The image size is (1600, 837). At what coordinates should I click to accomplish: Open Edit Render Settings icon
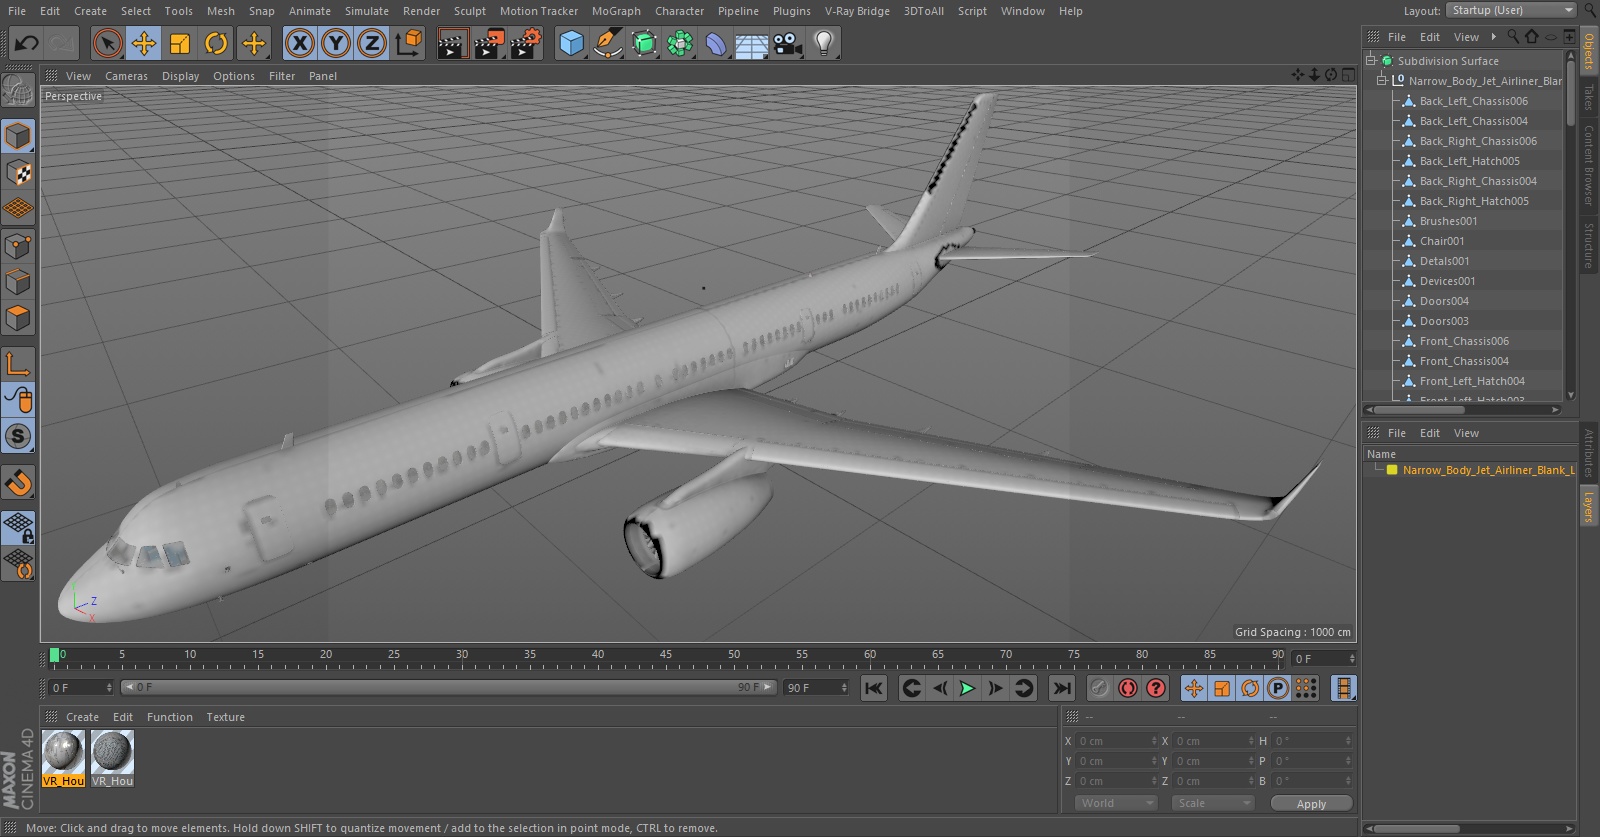[x=525, y=43]
